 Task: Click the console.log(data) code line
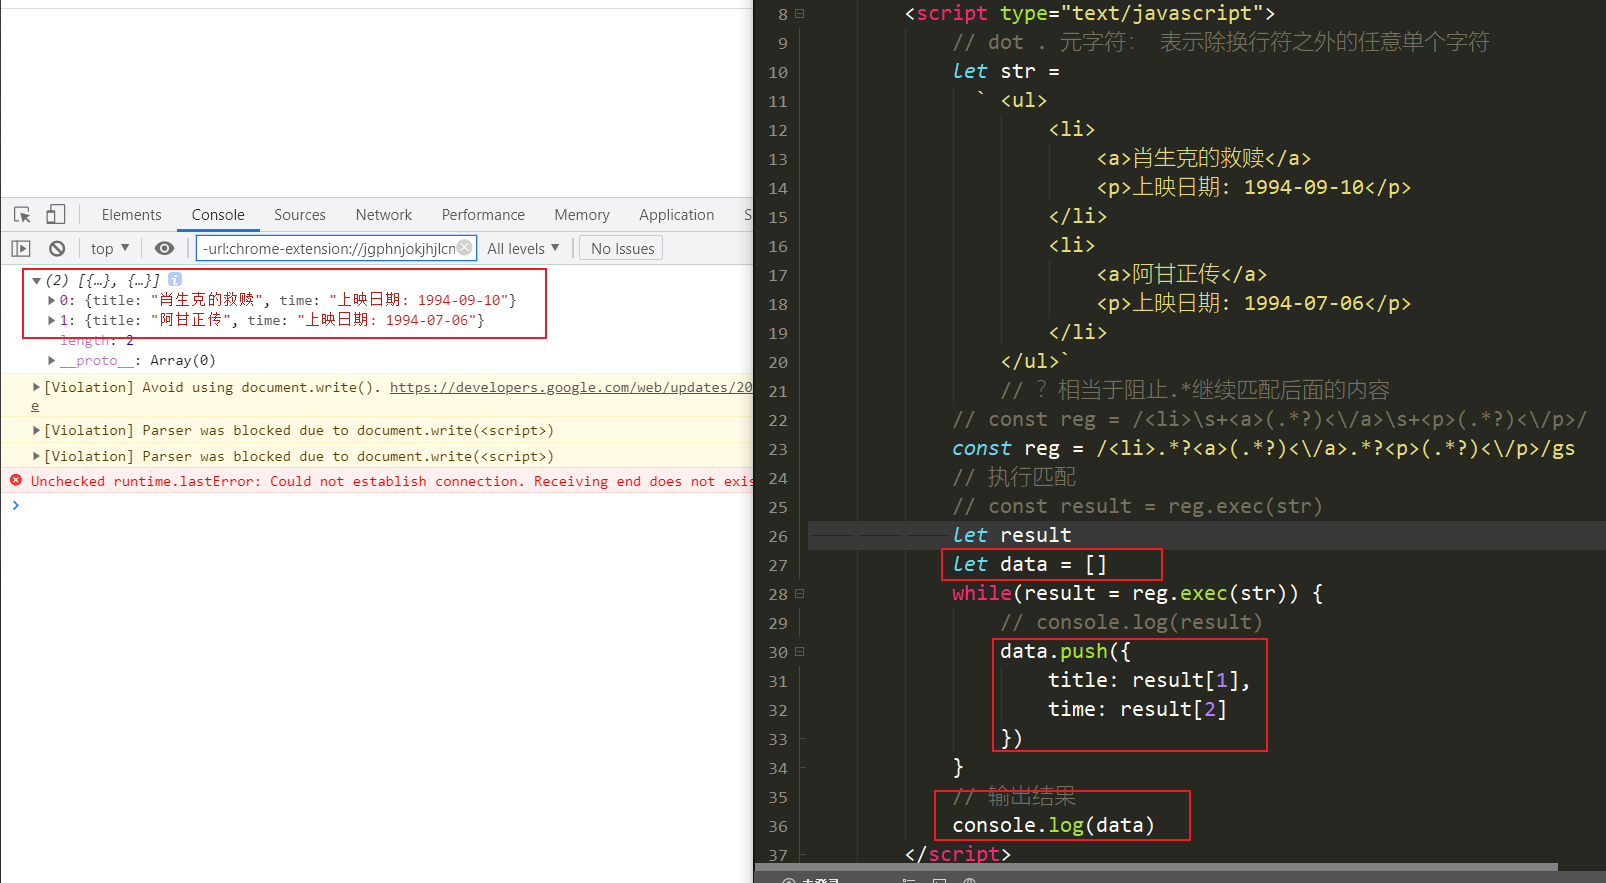[1053, 825]
